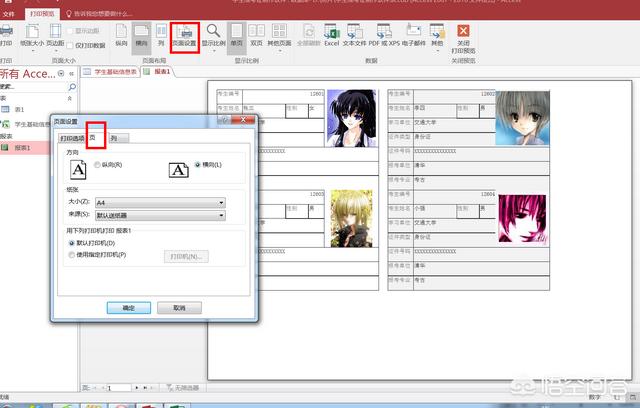Export to text file (文本文件)
This screenshot has height=408, width=640.
[354, 35]
